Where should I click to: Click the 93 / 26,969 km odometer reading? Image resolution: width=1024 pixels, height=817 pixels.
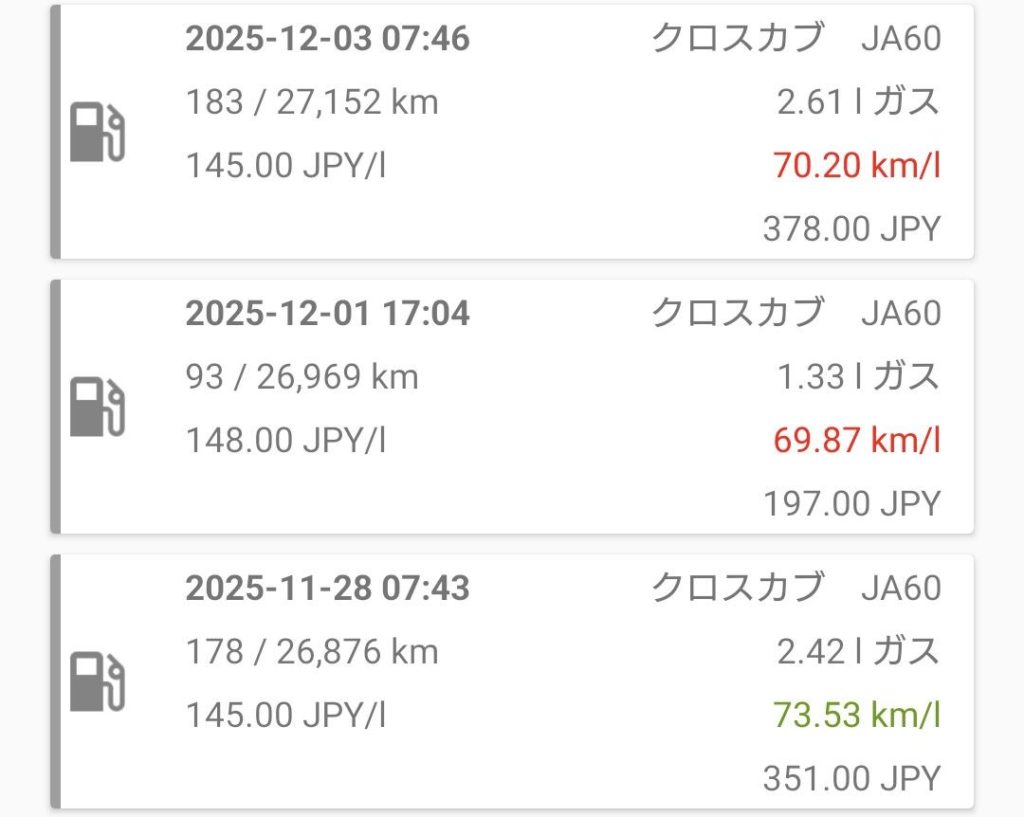coord(302,377)
